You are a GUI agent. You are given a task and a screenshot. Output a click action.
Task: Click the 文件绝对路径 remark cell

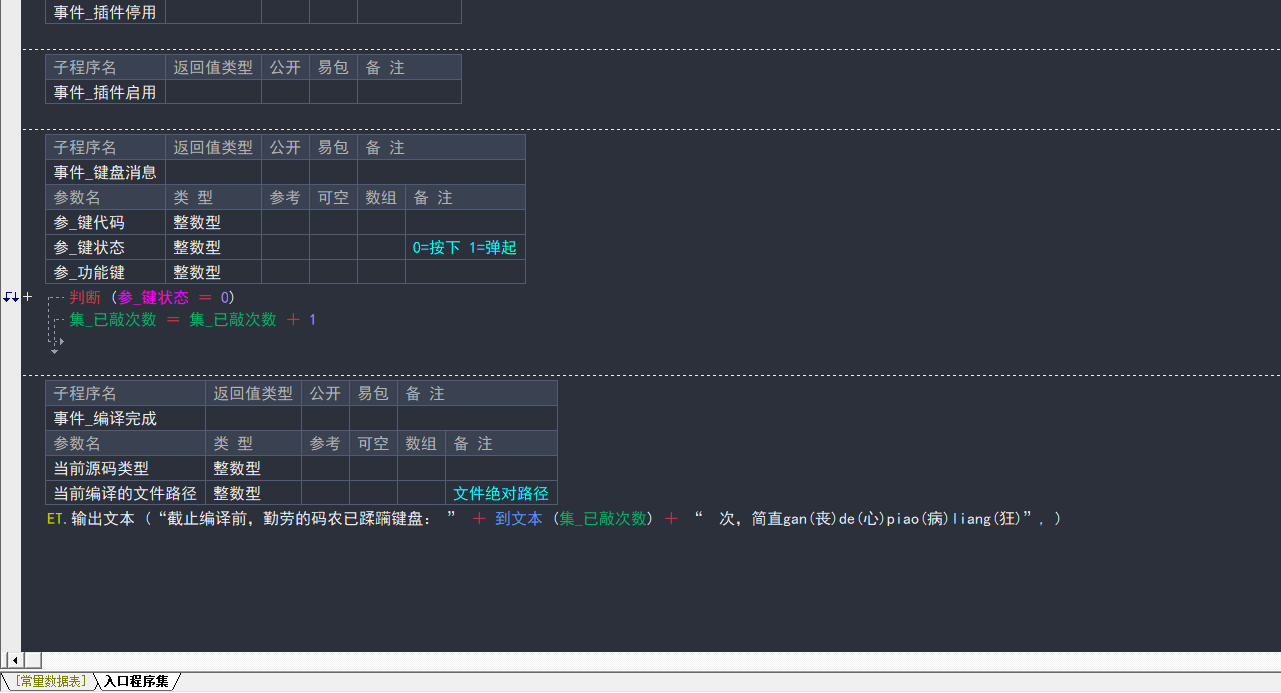pyautogui.click(x=501, y=493)
